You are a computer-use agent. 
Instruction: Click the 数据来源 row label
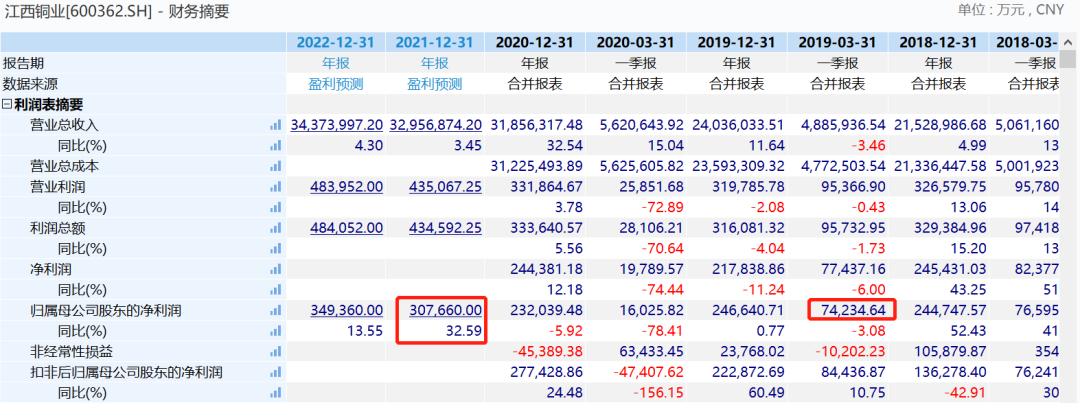[x=30, y=84]
